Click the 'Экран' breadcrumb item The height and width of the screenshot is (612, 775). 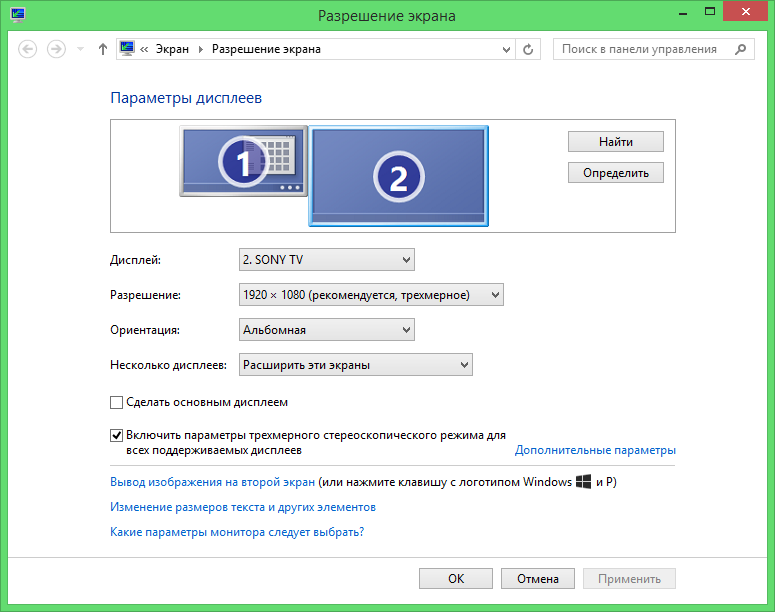coord(172,49)
